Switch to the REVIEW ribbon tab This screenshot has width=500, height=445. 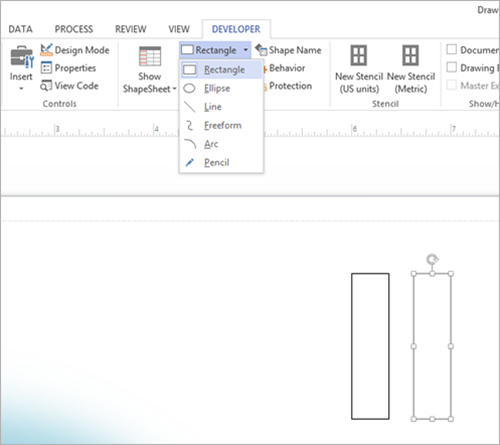[131, 29]
